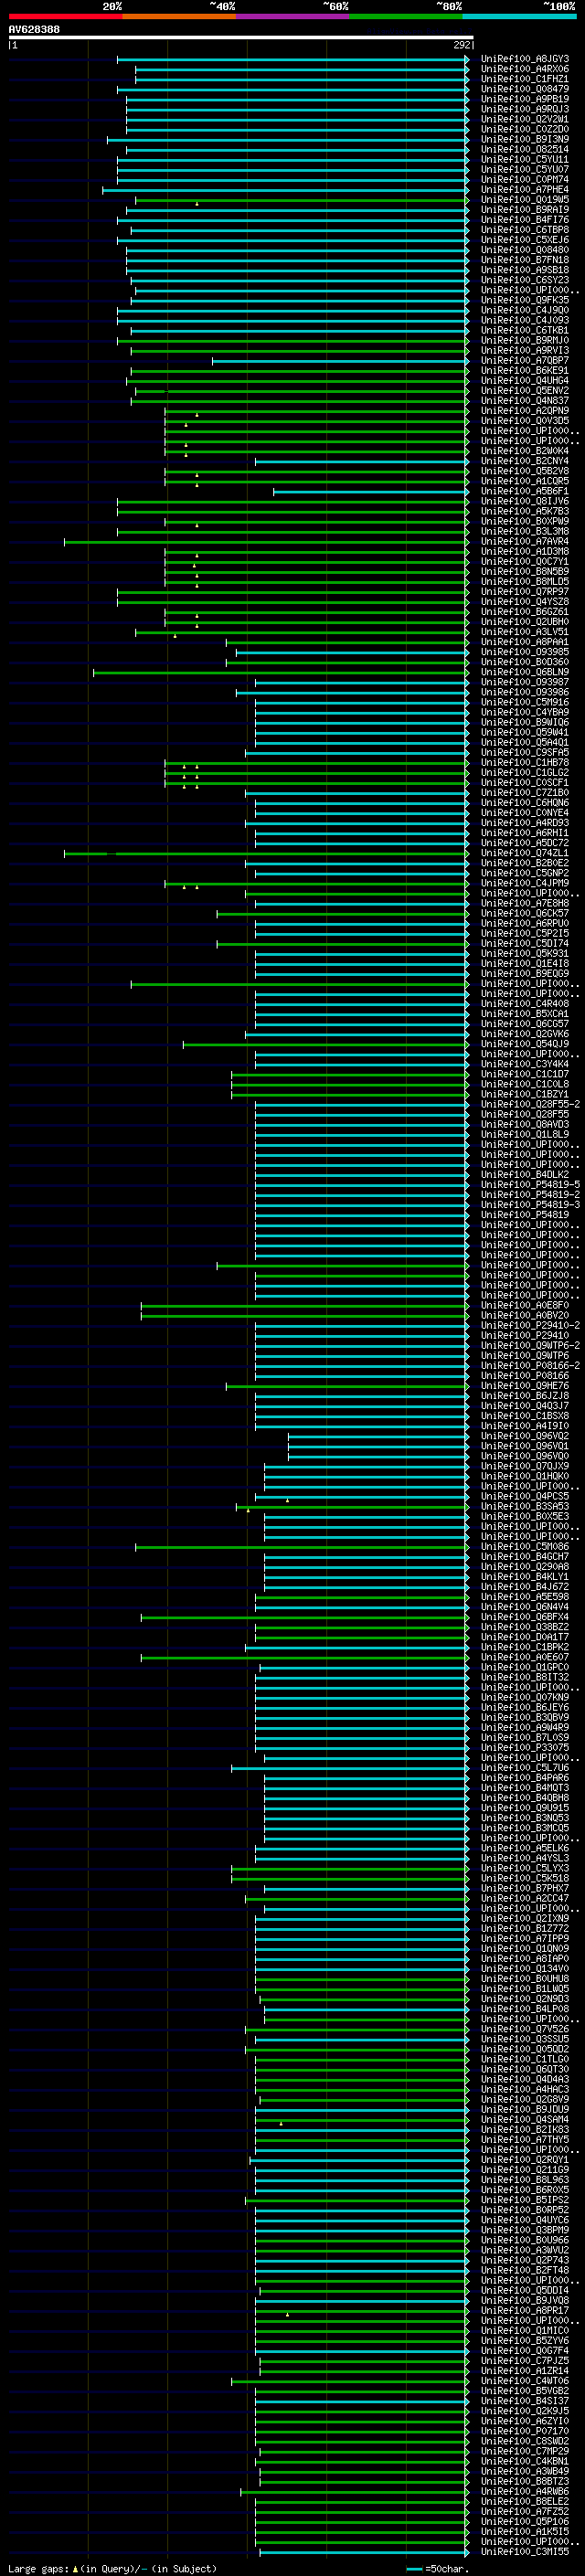This screenshot has height=2576, width=585.
Task: Open hit UniRef100_Q2V2W1
Action: (x=525, y=120)
